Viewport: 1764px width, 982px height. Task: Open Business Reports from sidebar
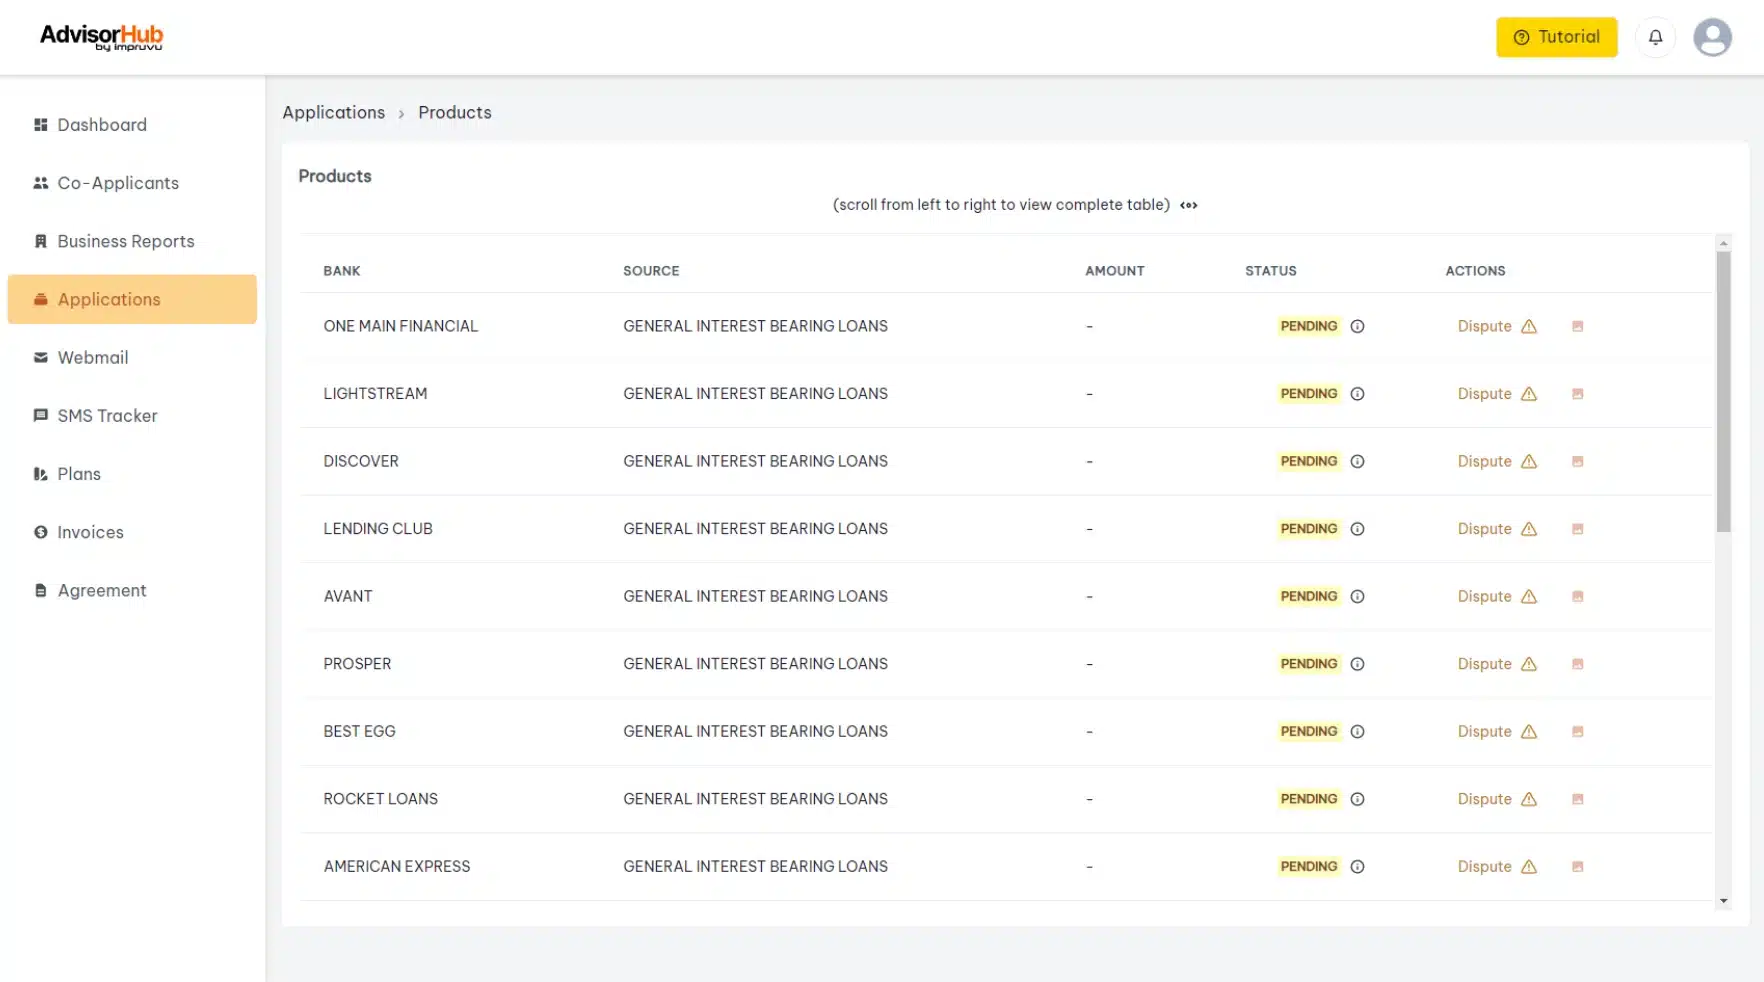pos(125,241)
